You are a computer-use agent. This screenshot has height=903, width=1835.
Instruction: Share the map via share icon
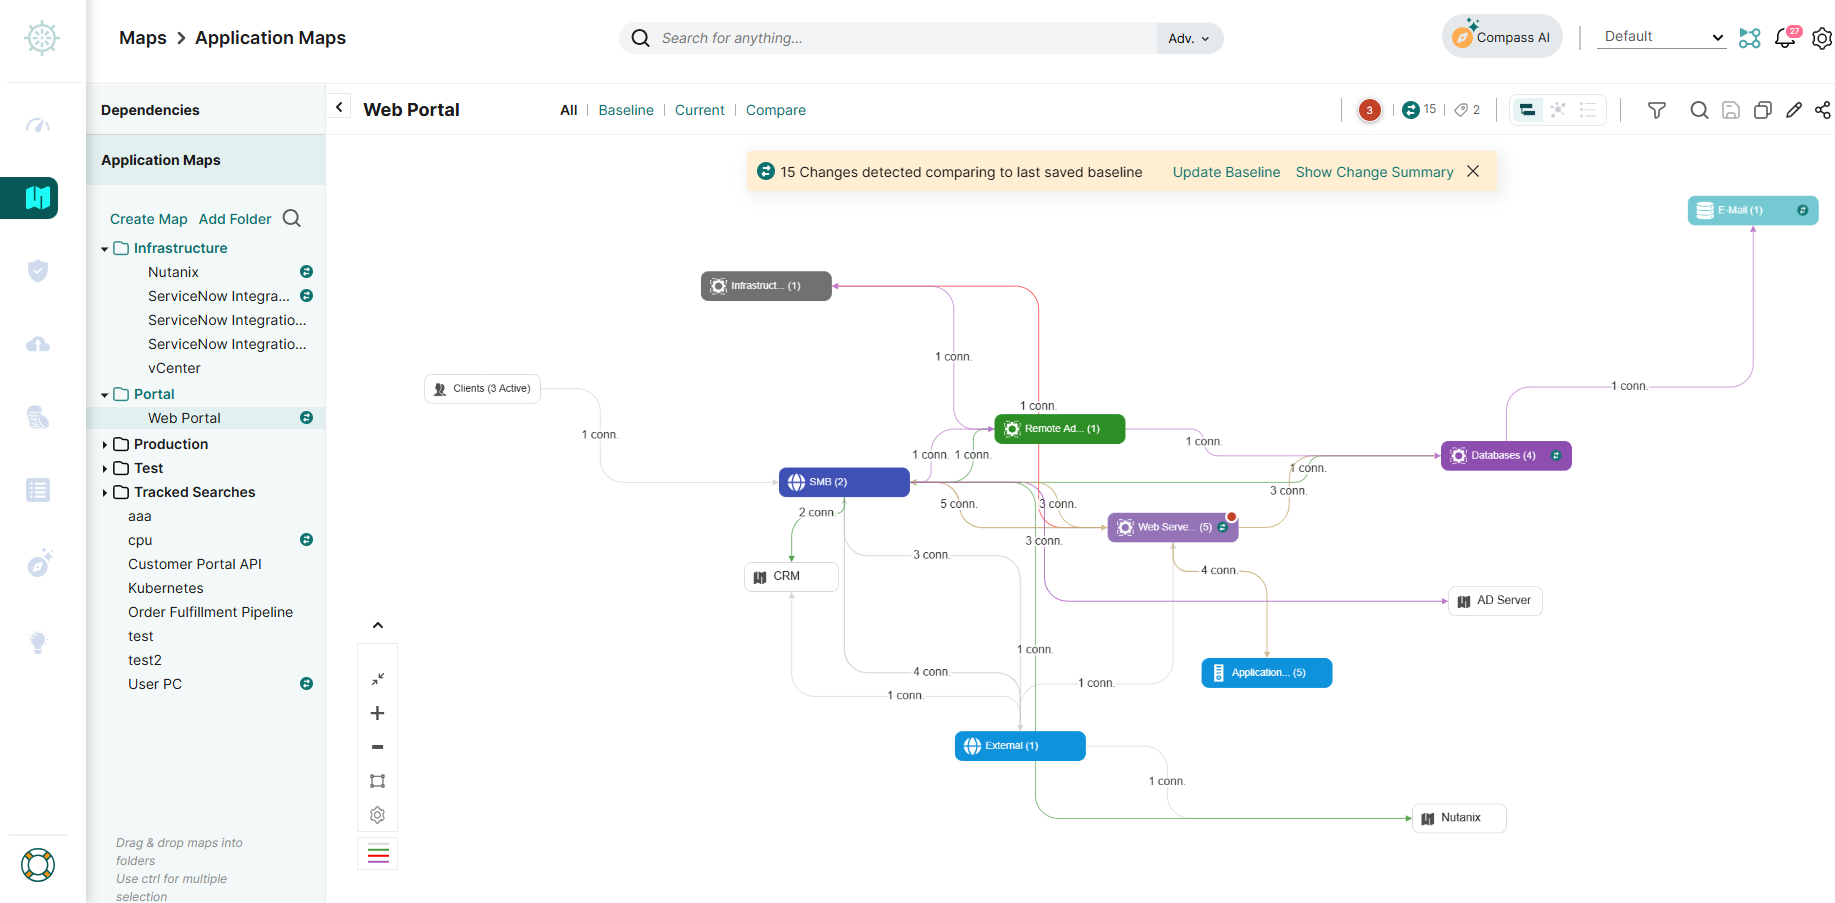(1823, 110)
